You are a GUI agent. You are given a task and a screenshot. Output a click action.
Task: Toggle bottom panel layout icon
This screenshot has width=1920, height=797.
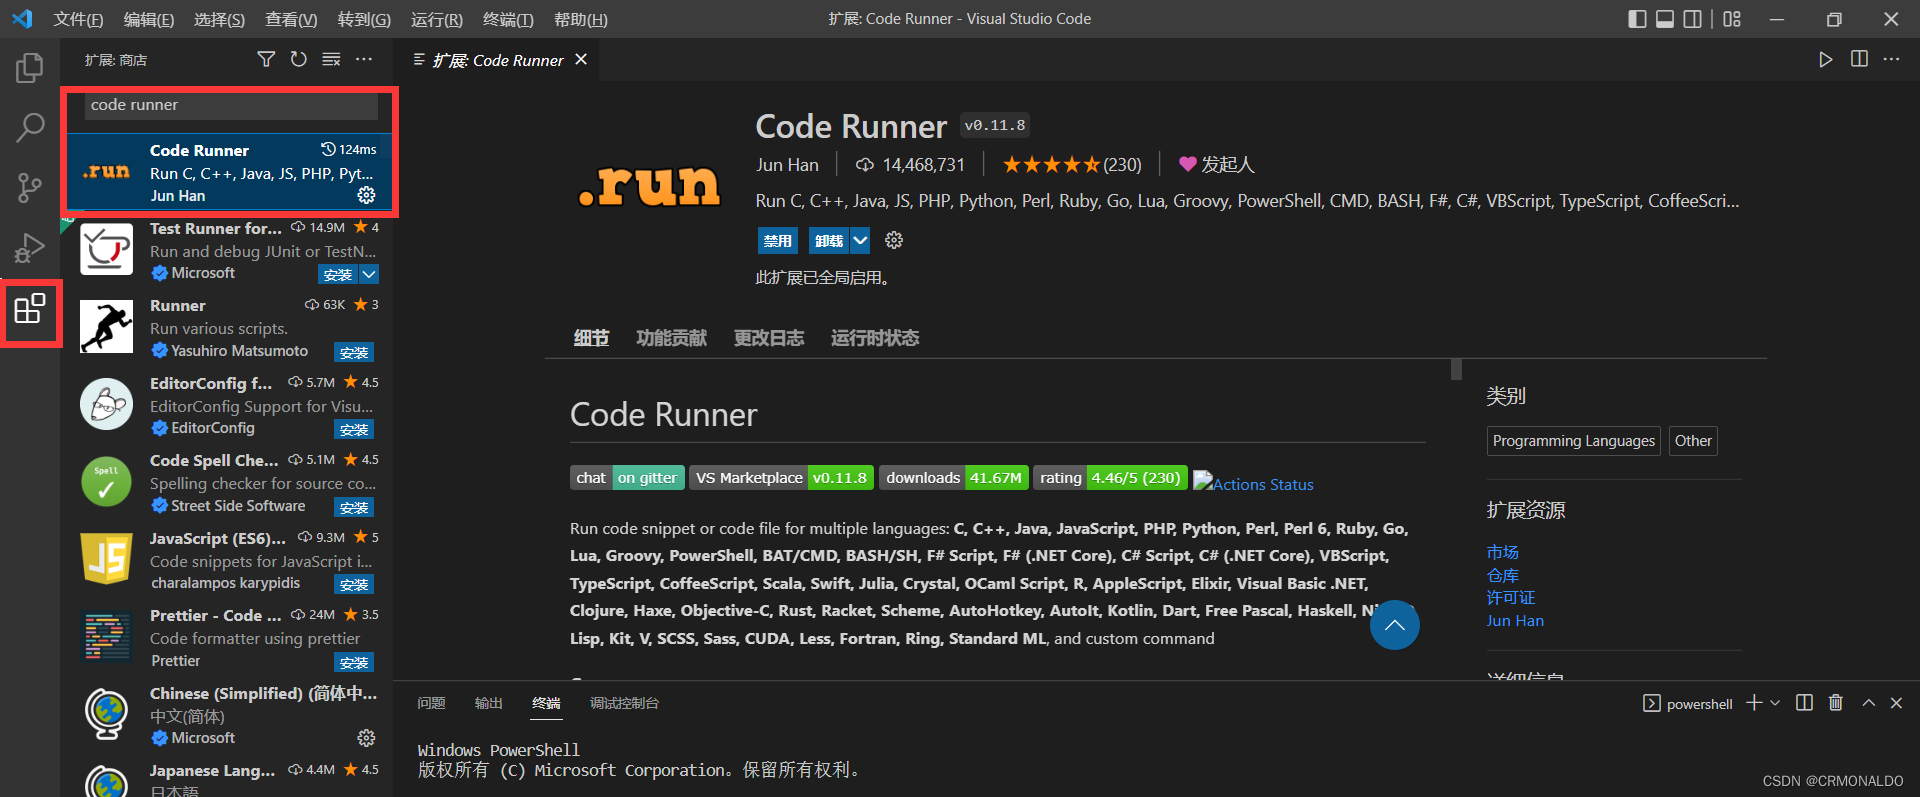point(1665,19)
